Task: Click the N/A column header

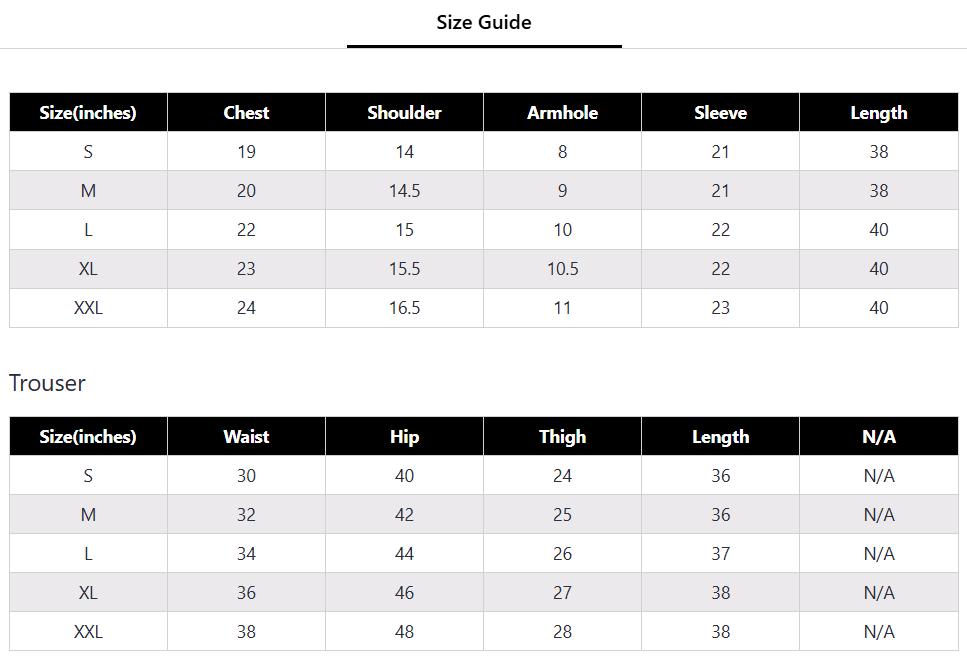Action: click(879, 436)
